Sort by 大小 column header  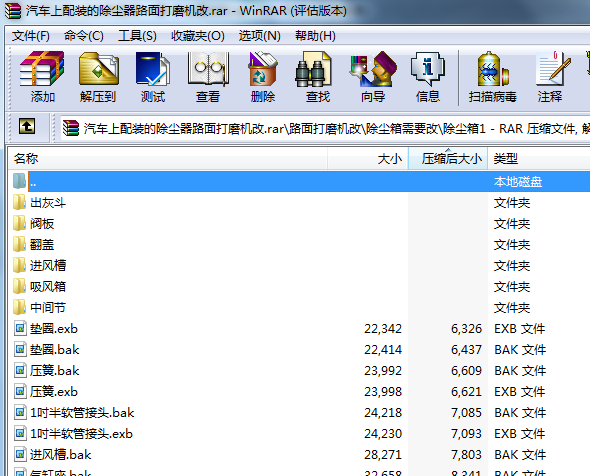point(368,158)
